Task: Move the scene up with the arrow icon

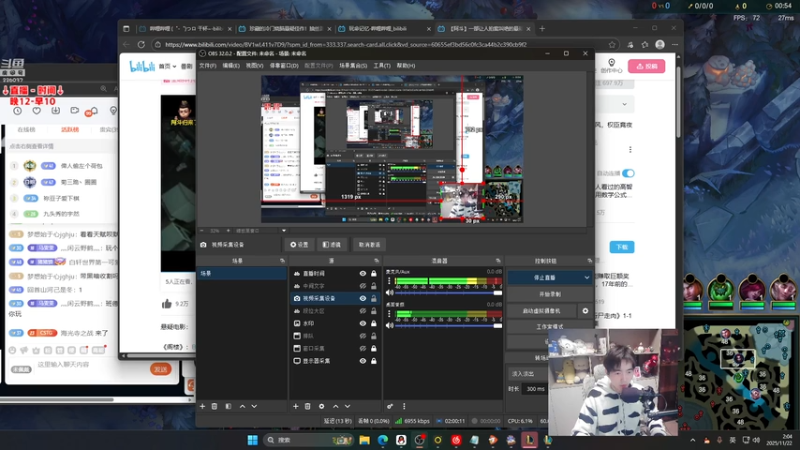Action: click(x=242, y=407)
